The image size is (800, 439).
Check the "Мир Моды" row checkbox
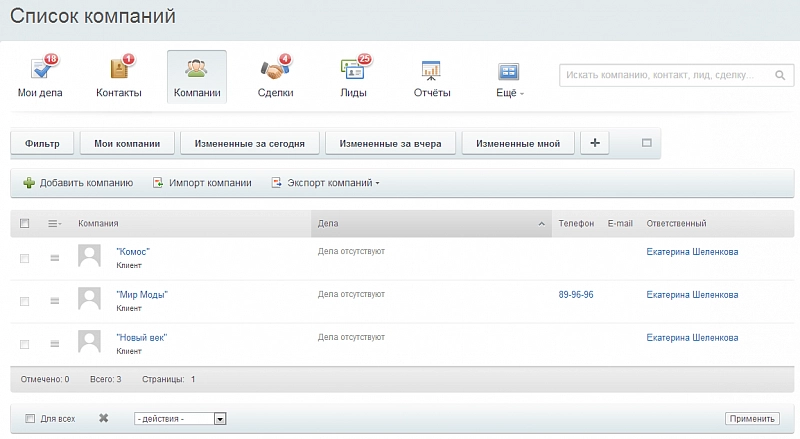(24, 301)
